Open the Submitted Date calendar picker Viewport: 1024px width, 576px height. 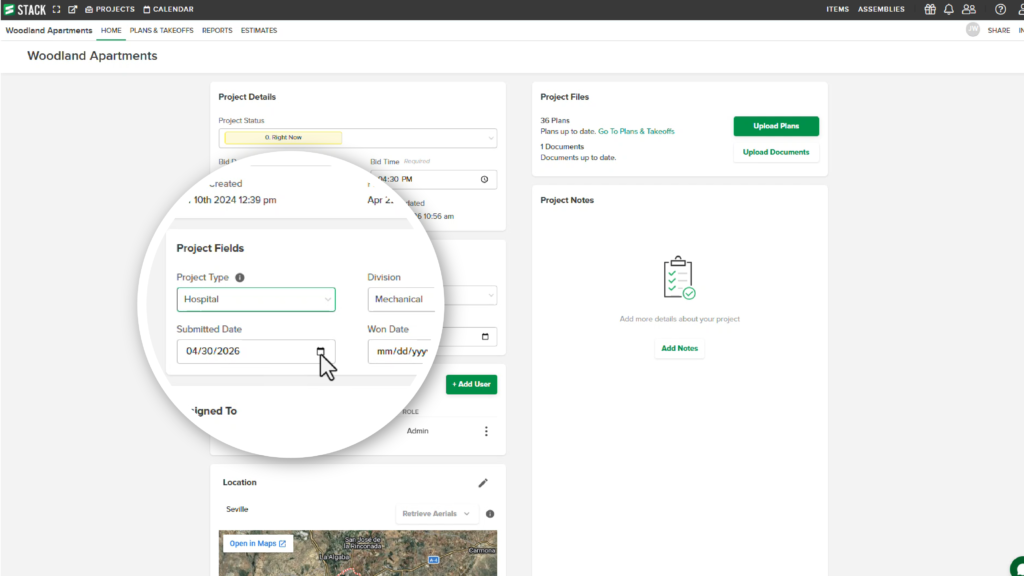(321, 351)
